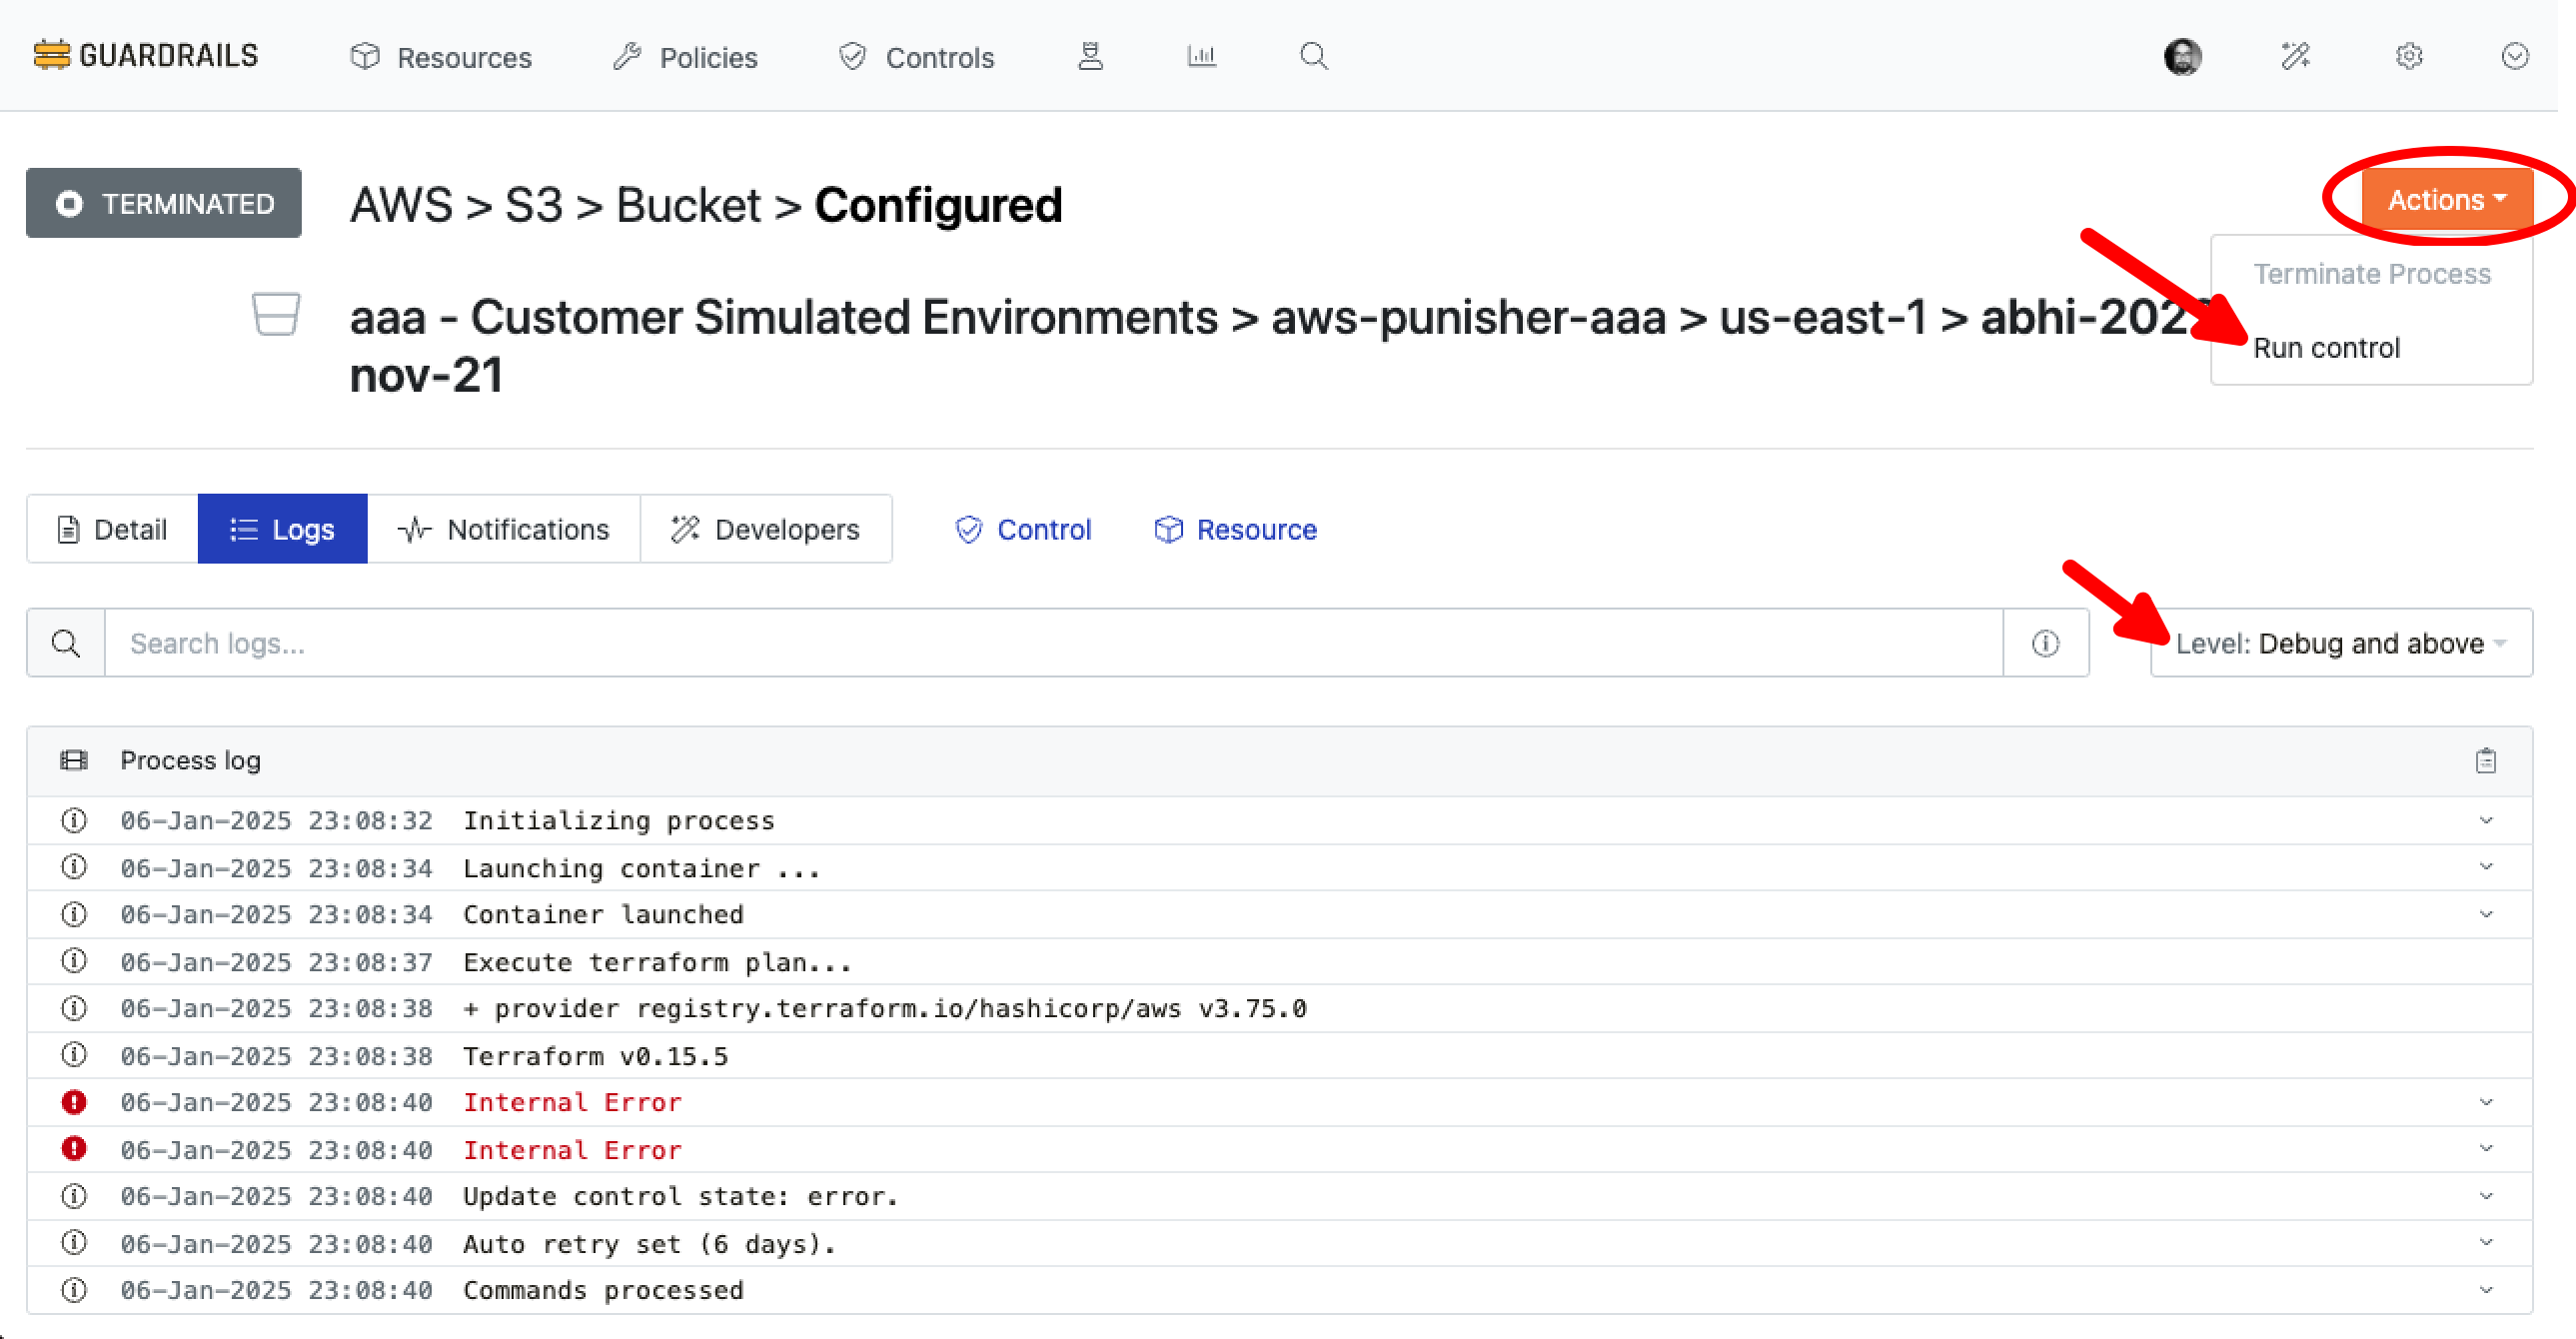The image size is (2576, 1339).
Task: Expand the Auto retry set log entry
Action: [x=2485, y=1243]
